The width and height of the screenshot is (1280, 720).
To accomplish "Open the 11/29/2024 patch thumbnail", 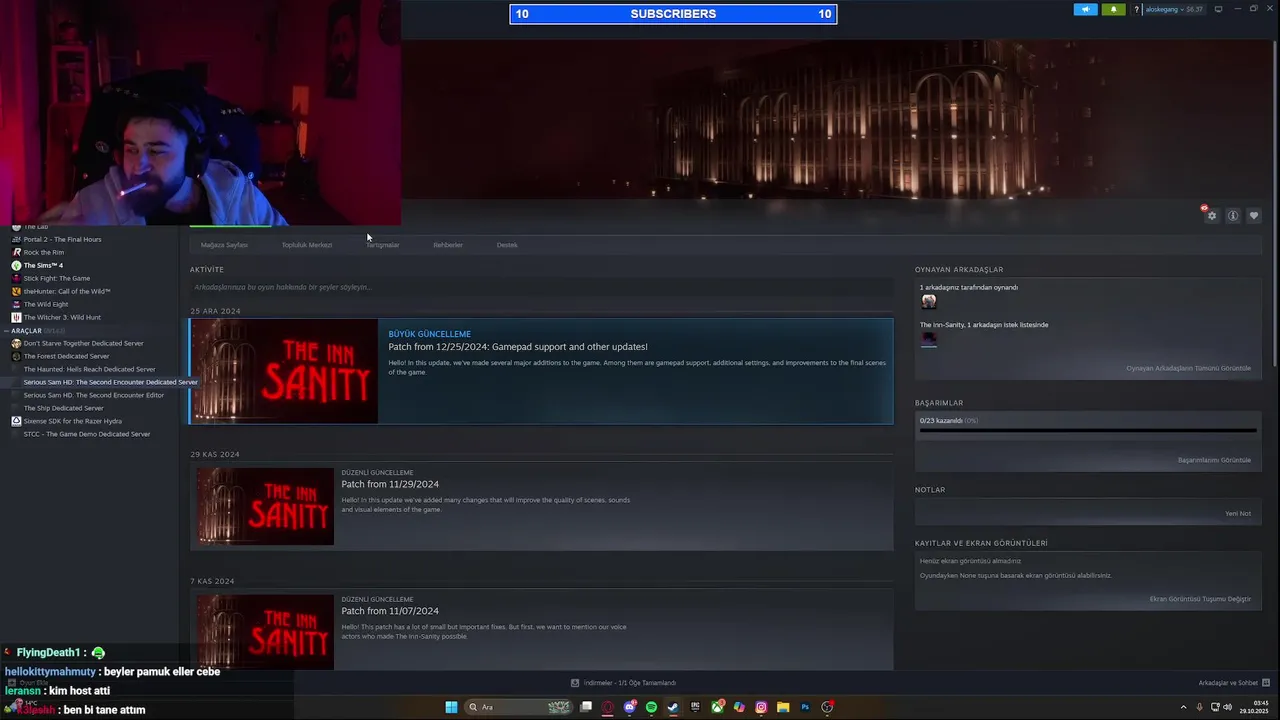I will 265,506.
